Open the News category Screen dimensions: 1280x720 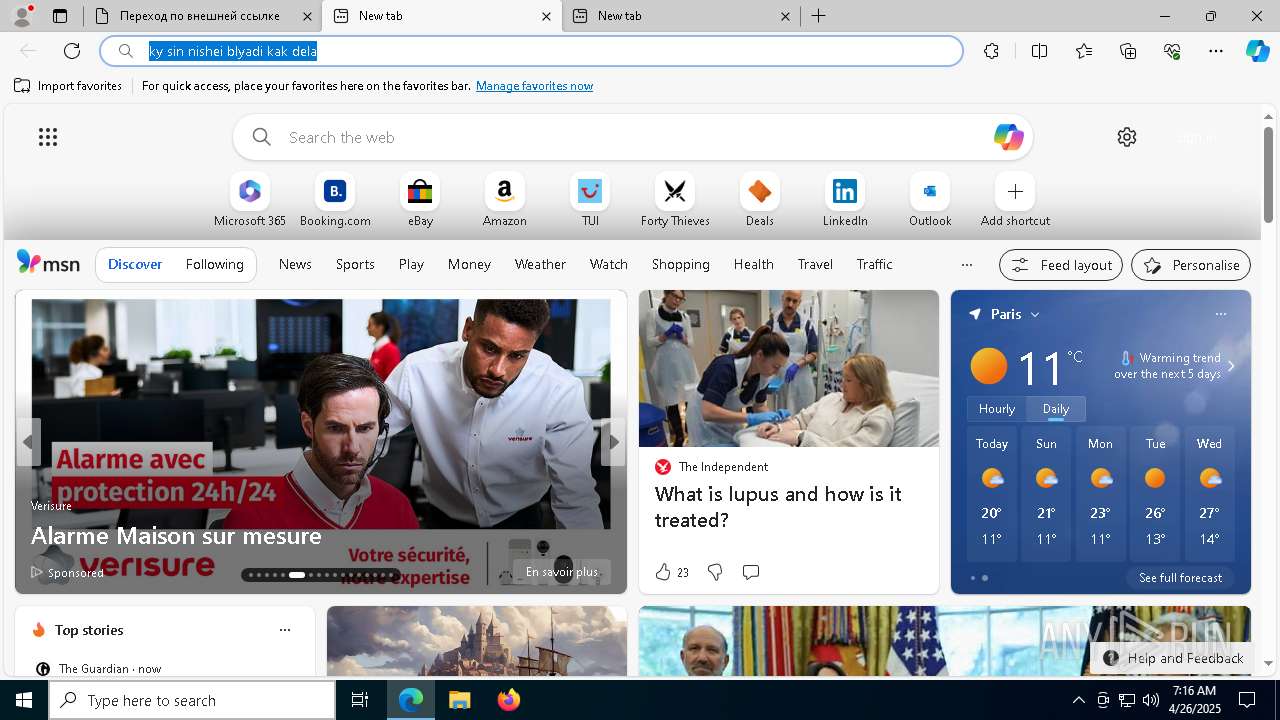(295, 264)
